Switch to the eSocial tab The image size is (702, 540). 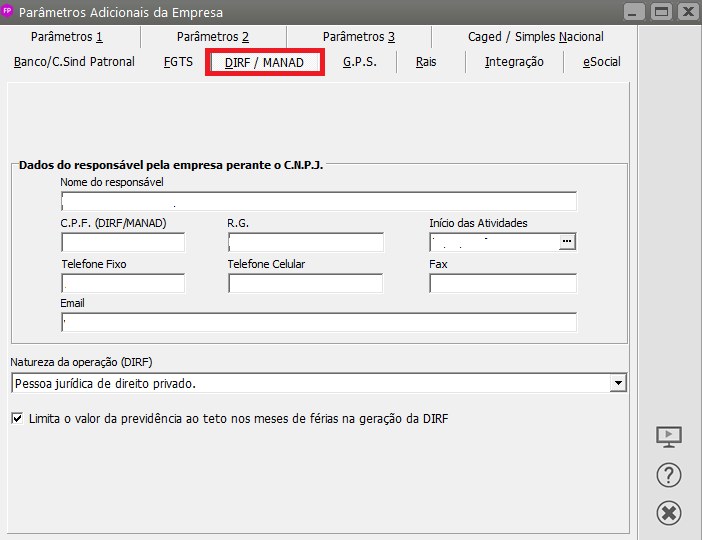click(x=601, y=62)
